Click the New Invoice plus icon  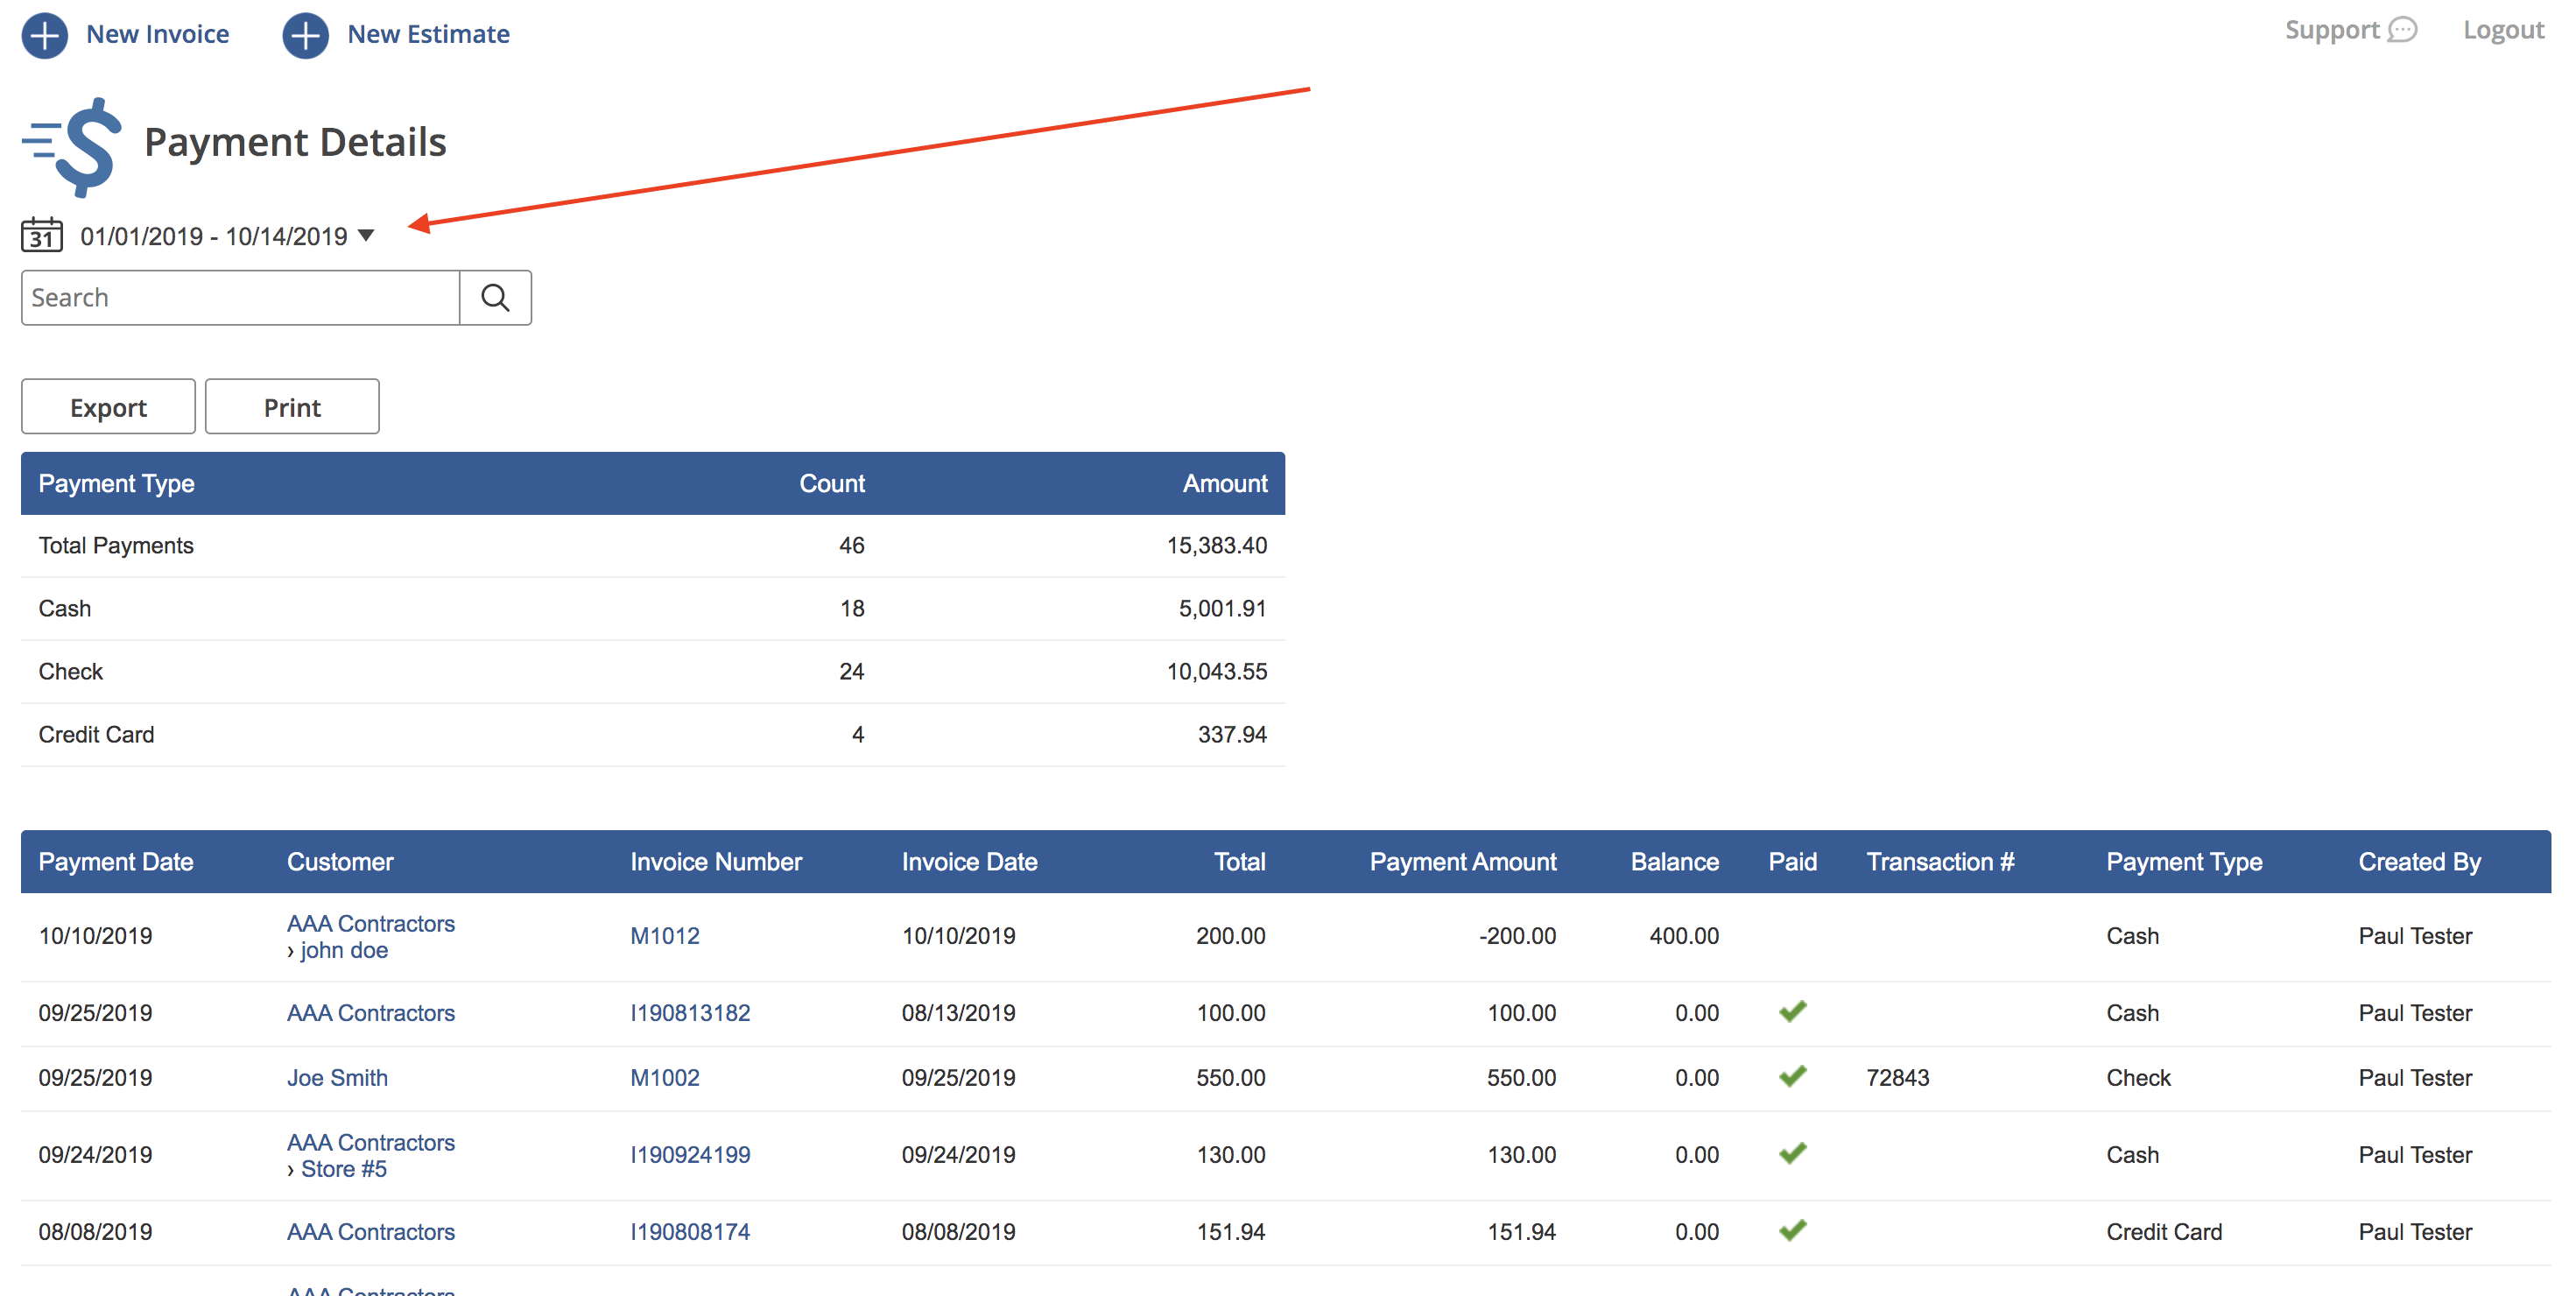point(45,35)
